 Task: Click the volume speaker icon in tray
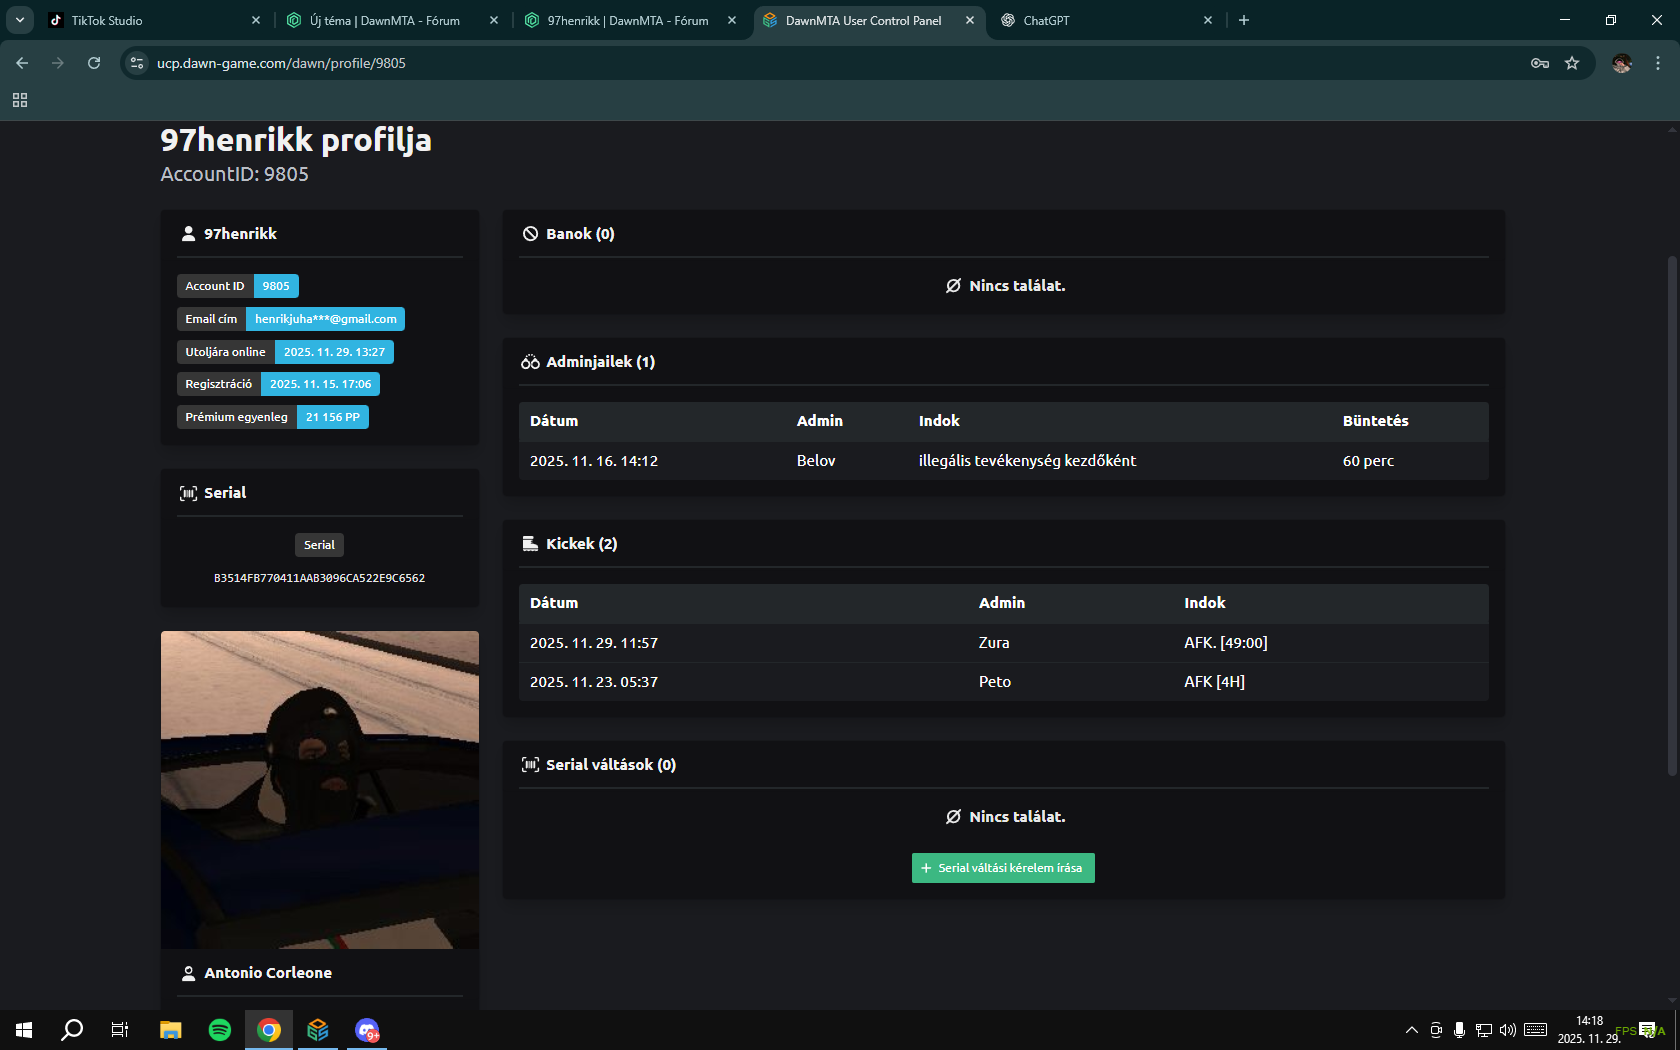point(1508,1030)
